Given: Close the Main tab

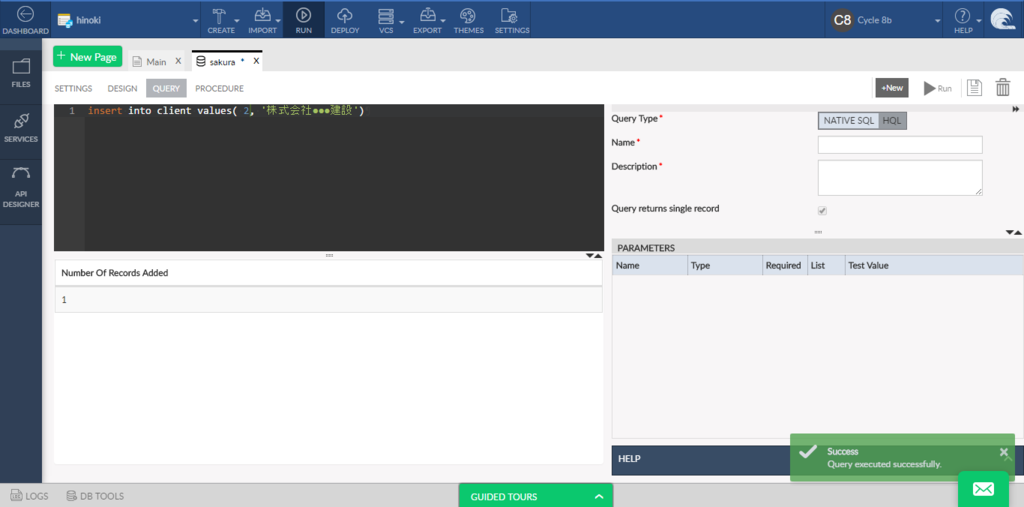Looking at the screenshot, I should (x=178, y=61).
